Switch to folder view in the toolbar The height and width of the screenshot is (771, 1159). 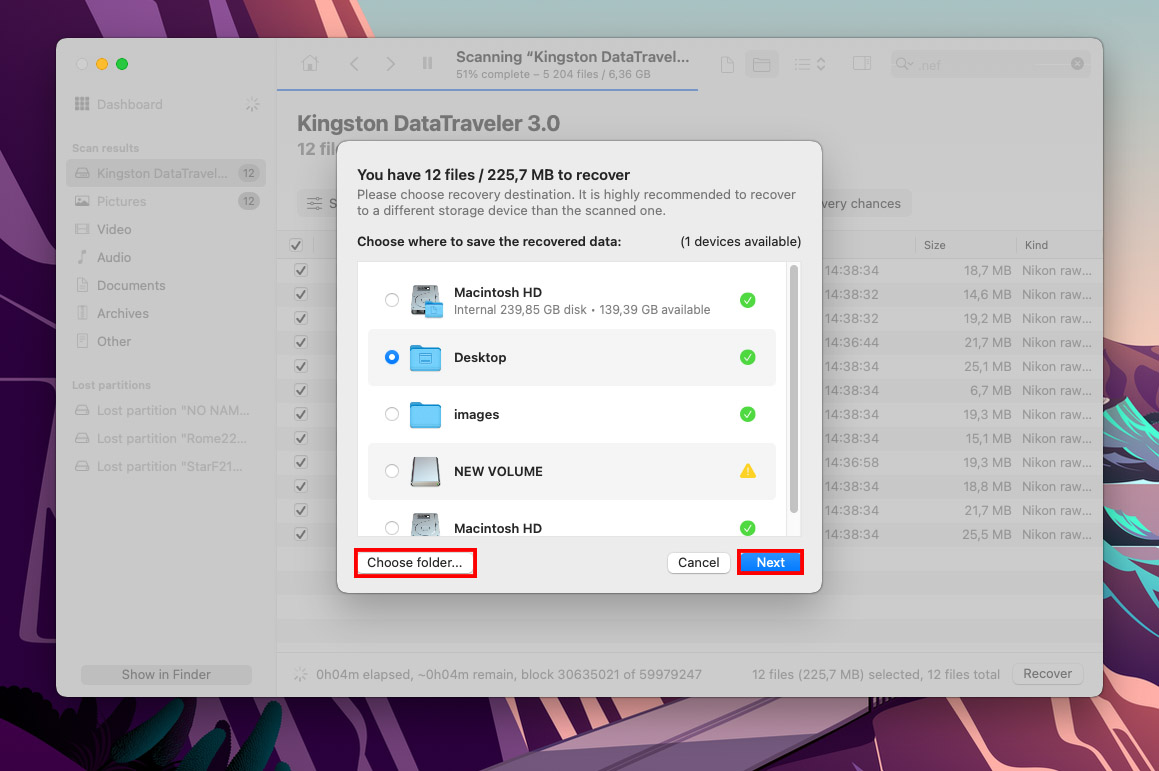tap(761, 63)
